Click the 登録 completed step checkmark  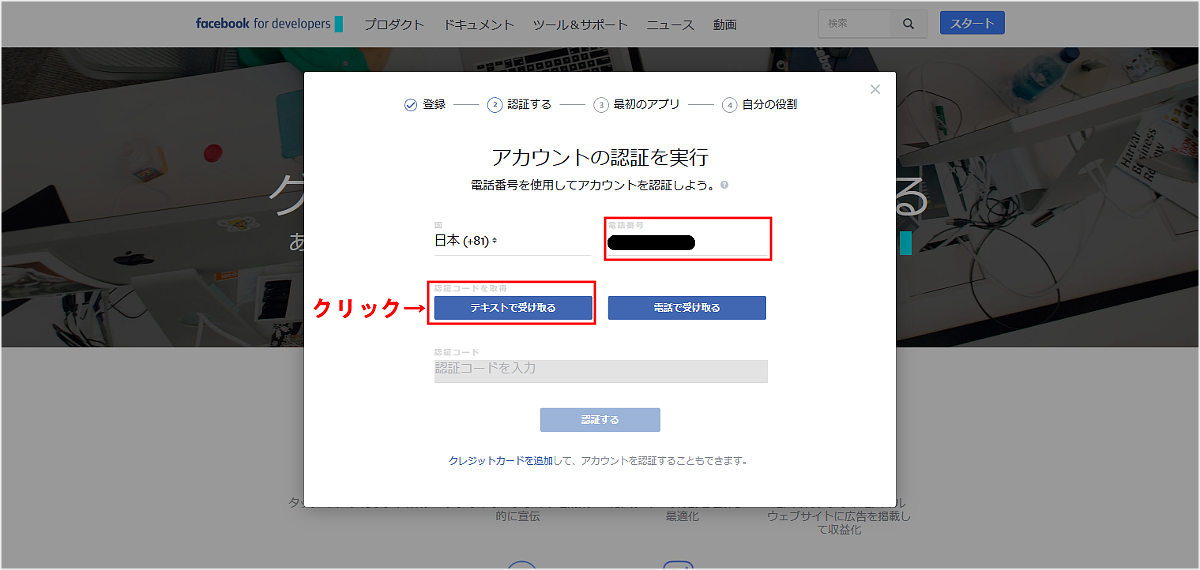point(410,104)
